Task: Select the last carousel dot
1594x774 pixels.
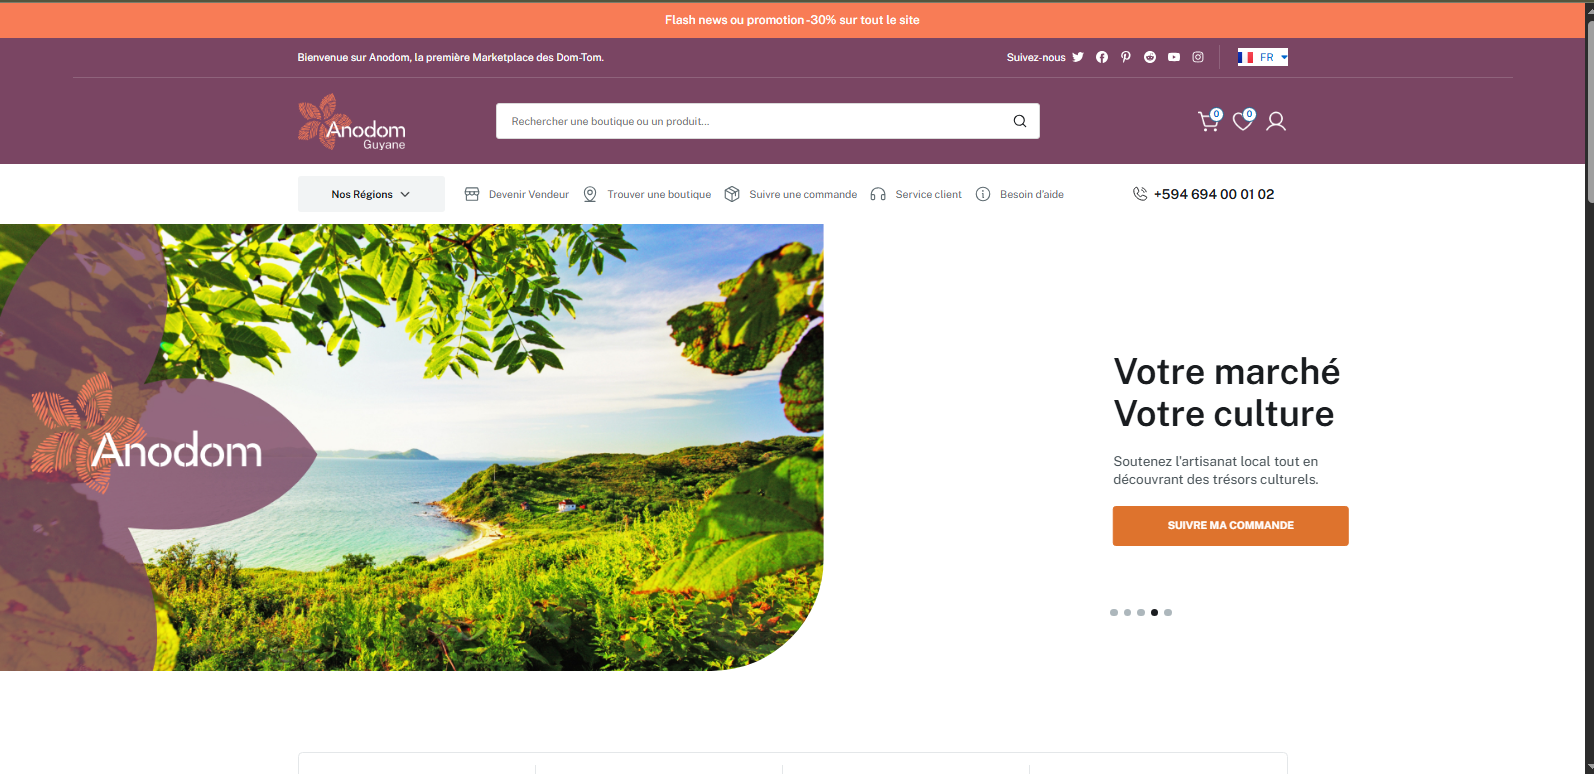Action: (1168, 612)
